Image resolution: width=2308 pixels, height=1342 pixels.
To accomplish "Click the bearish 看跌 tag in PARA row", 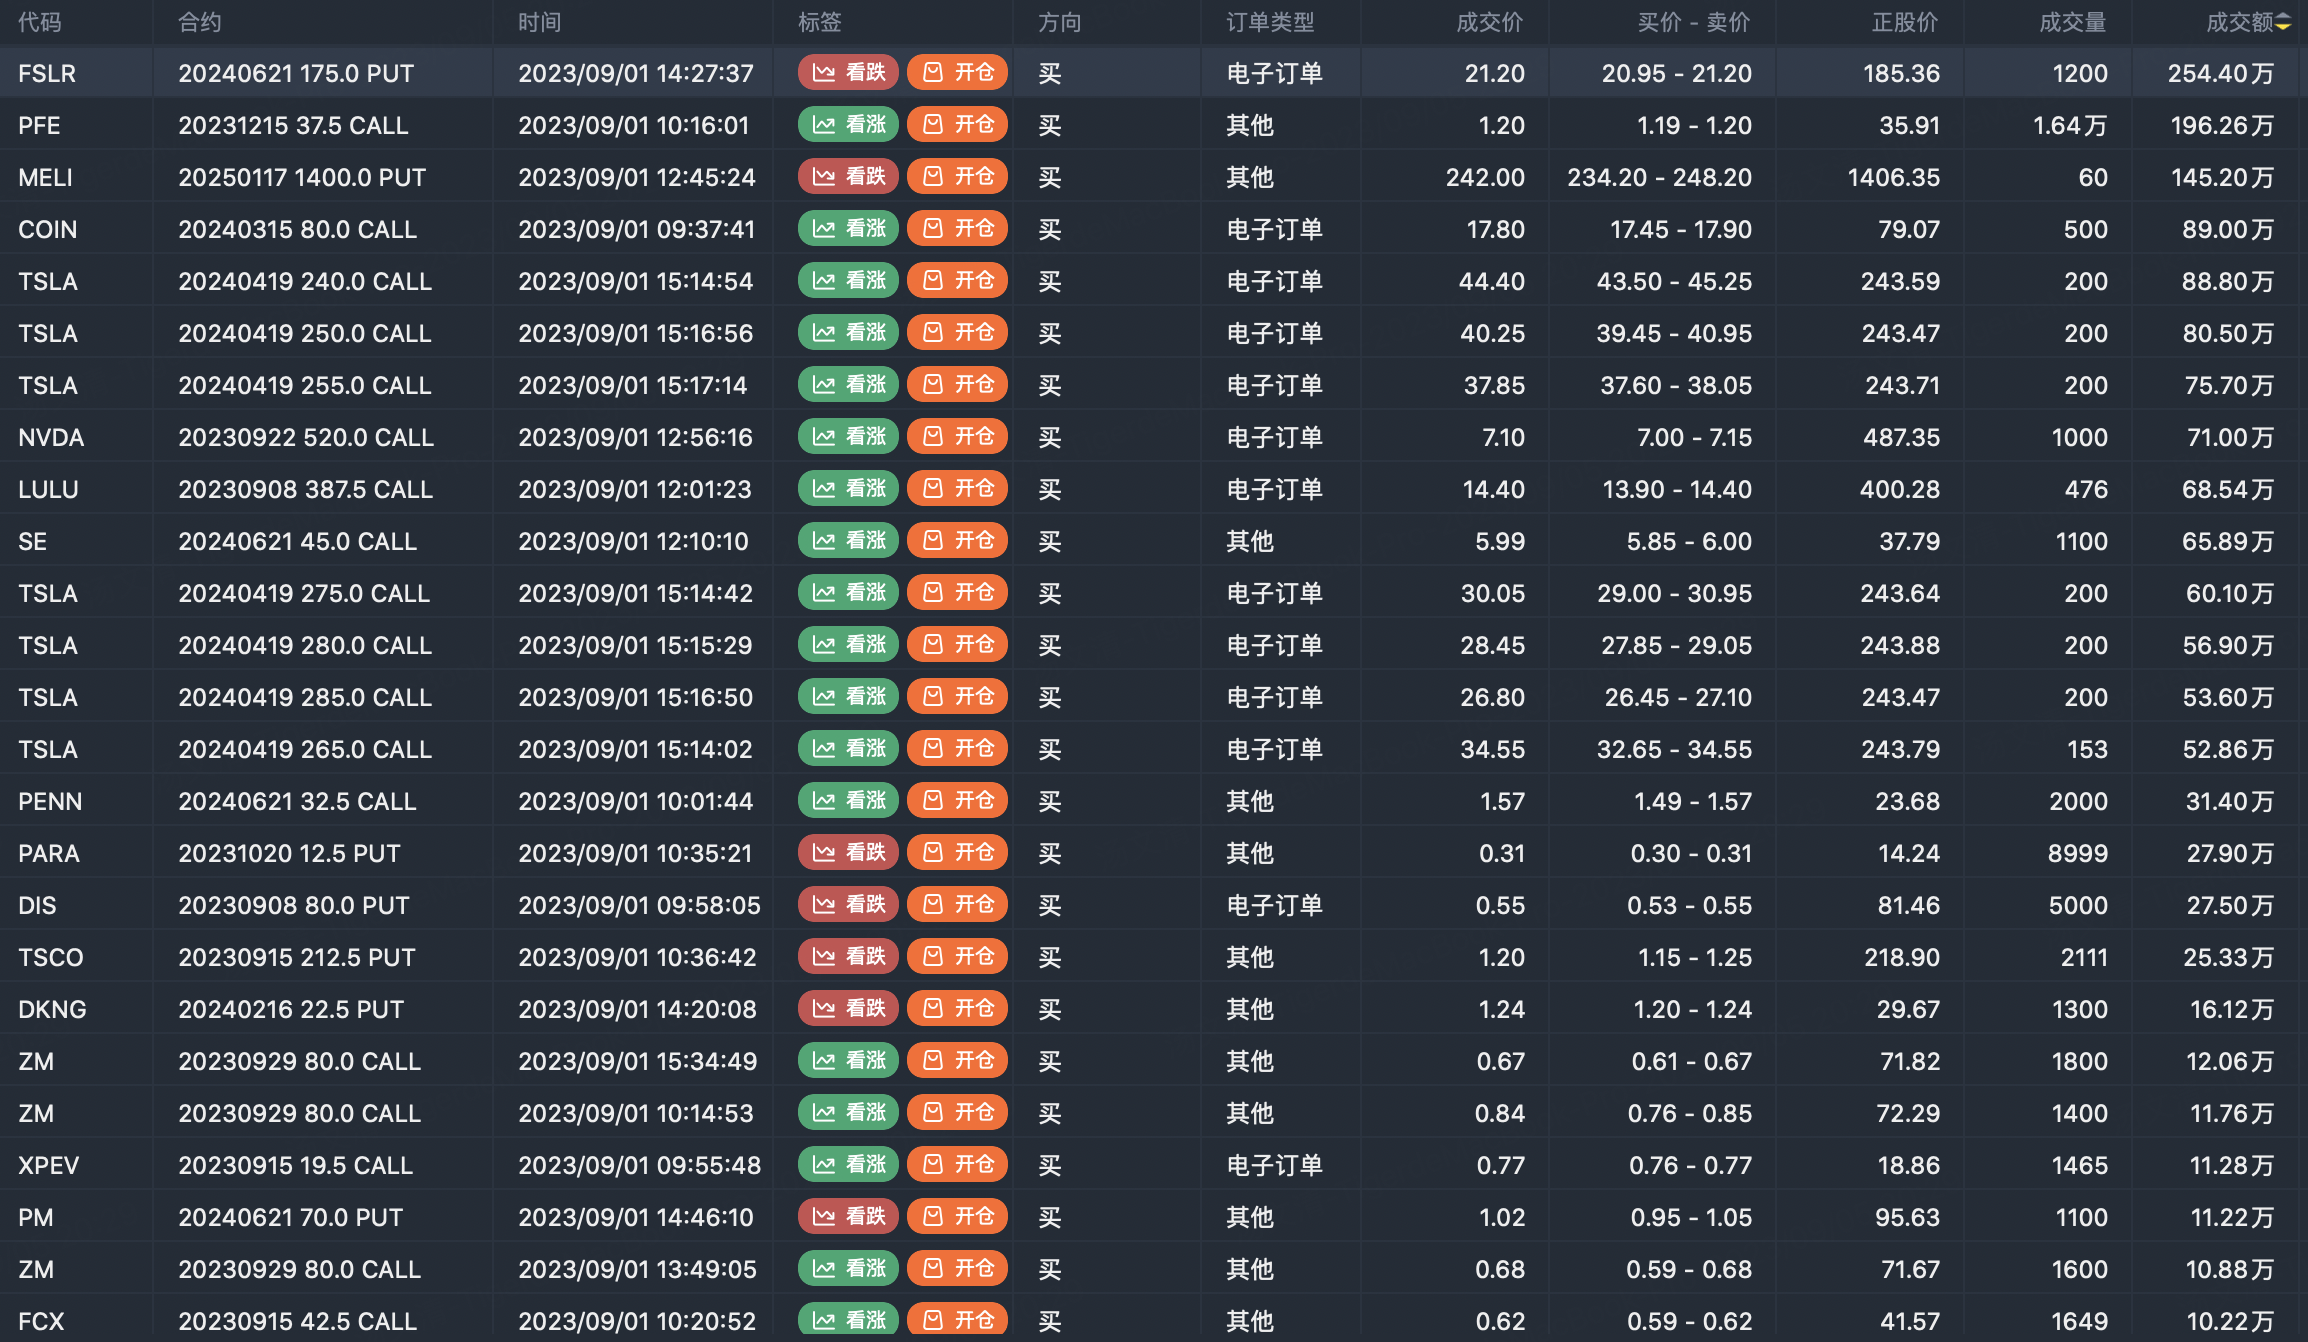I will [848, 852].
